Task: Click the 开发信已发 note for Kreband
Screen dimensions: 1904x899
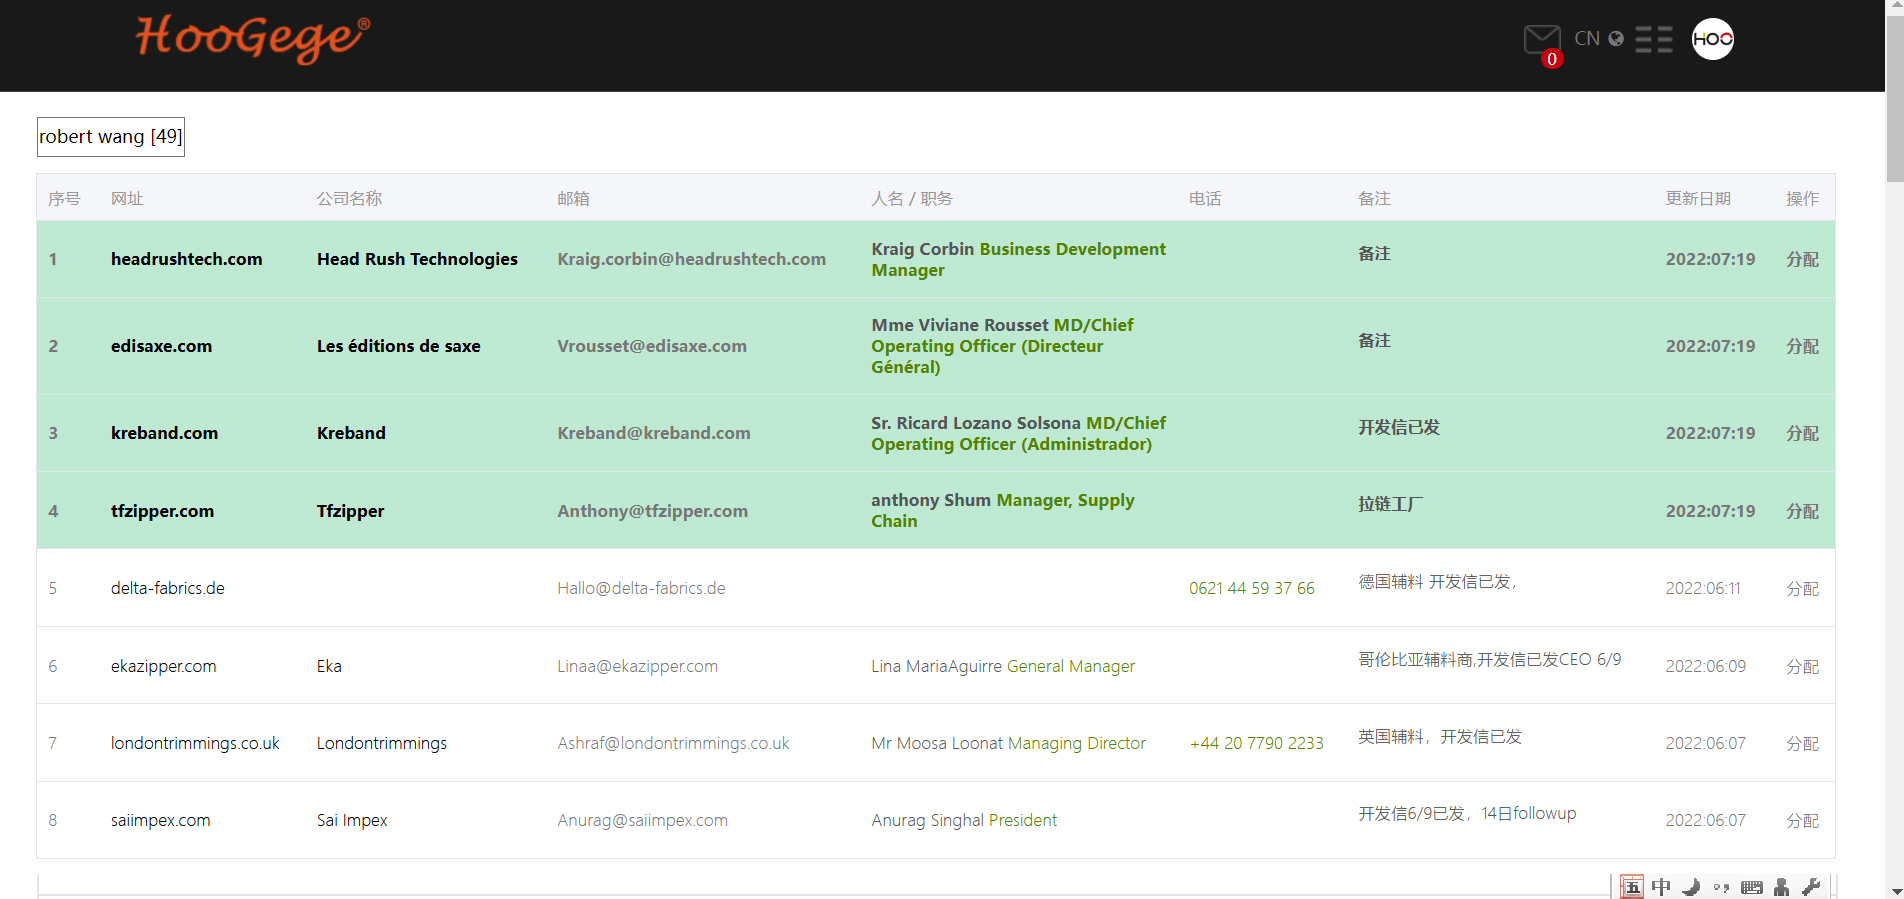Action: pyautogui.click(x=1398, y=427)
